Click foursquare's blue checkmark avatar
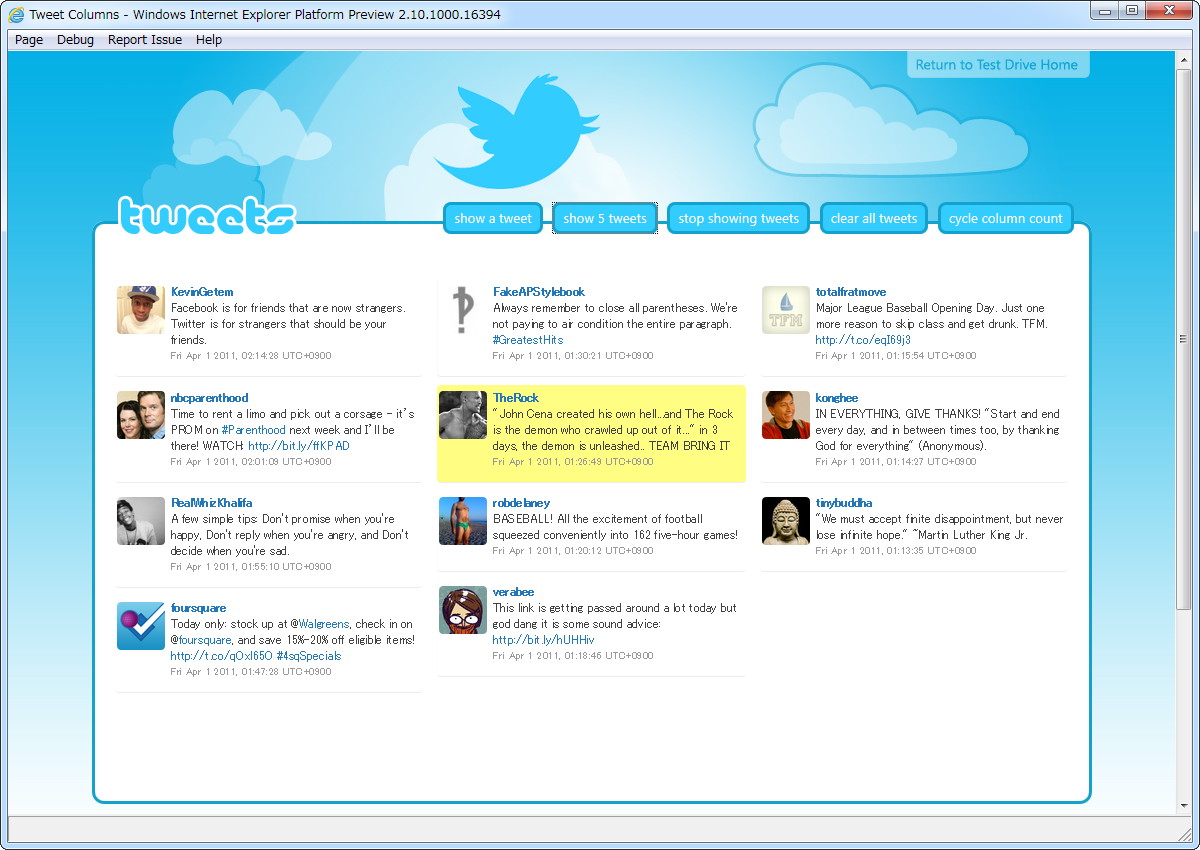 point(140,625)
